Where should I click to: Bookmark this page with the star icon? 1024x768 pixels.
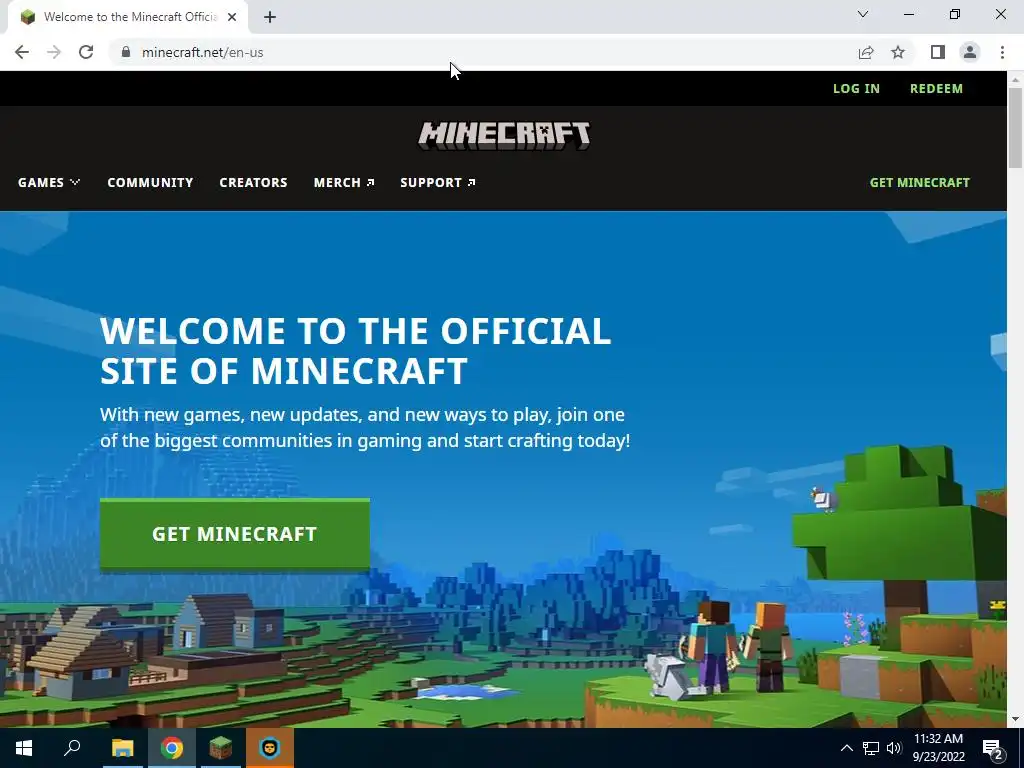pyautogui.click(x=898, y=52)
